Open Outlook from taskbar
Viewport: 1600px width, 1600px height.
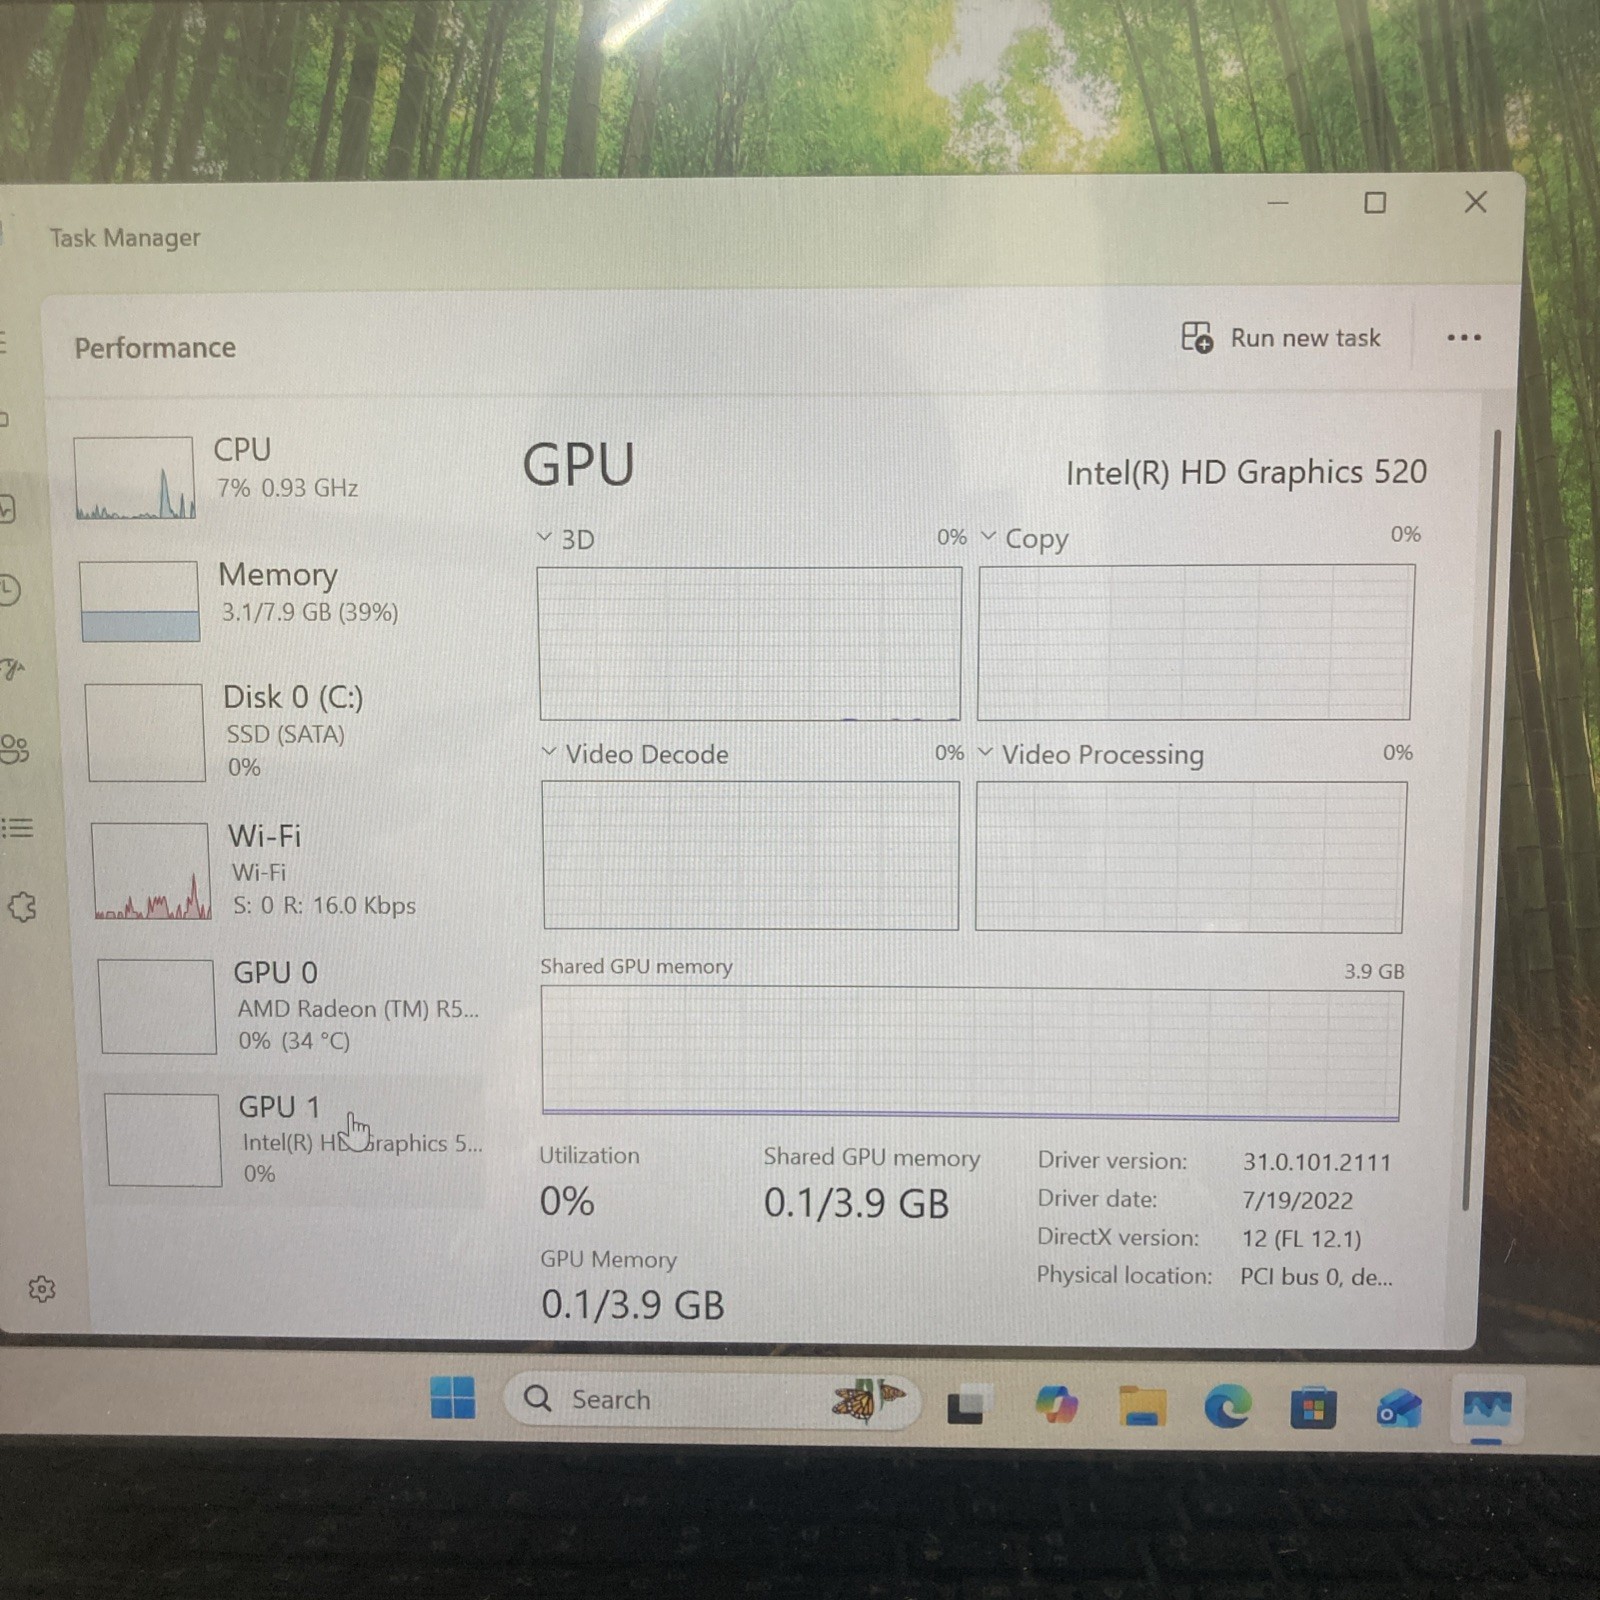(1399, 1409)
